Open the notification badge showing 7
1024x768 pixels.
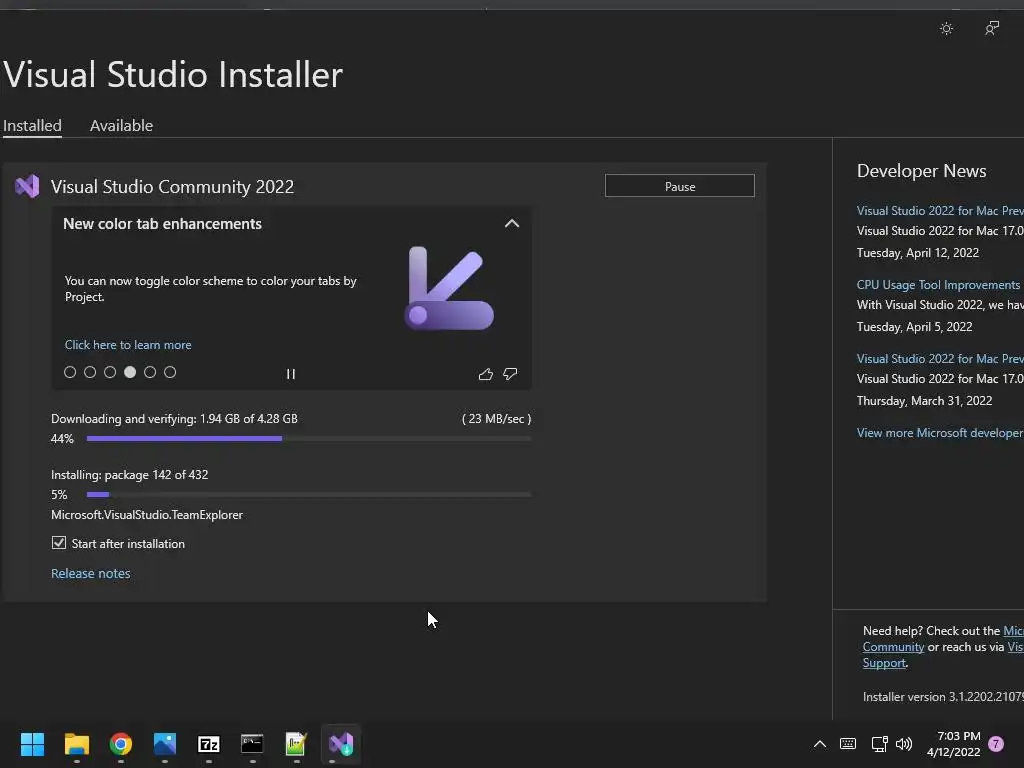996,744
